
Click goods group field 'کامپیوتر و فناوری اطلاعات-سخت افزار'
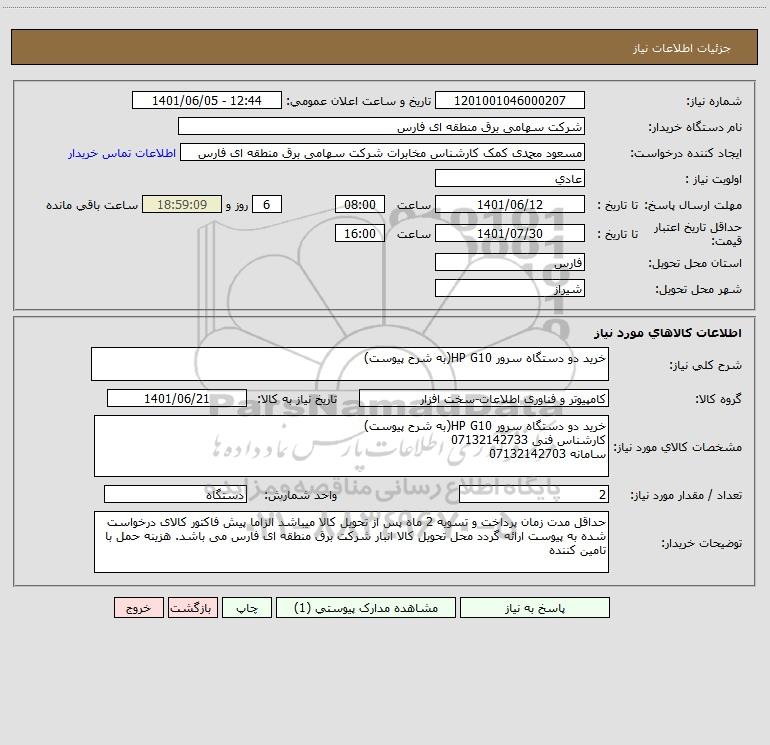[x=484, y=398]
